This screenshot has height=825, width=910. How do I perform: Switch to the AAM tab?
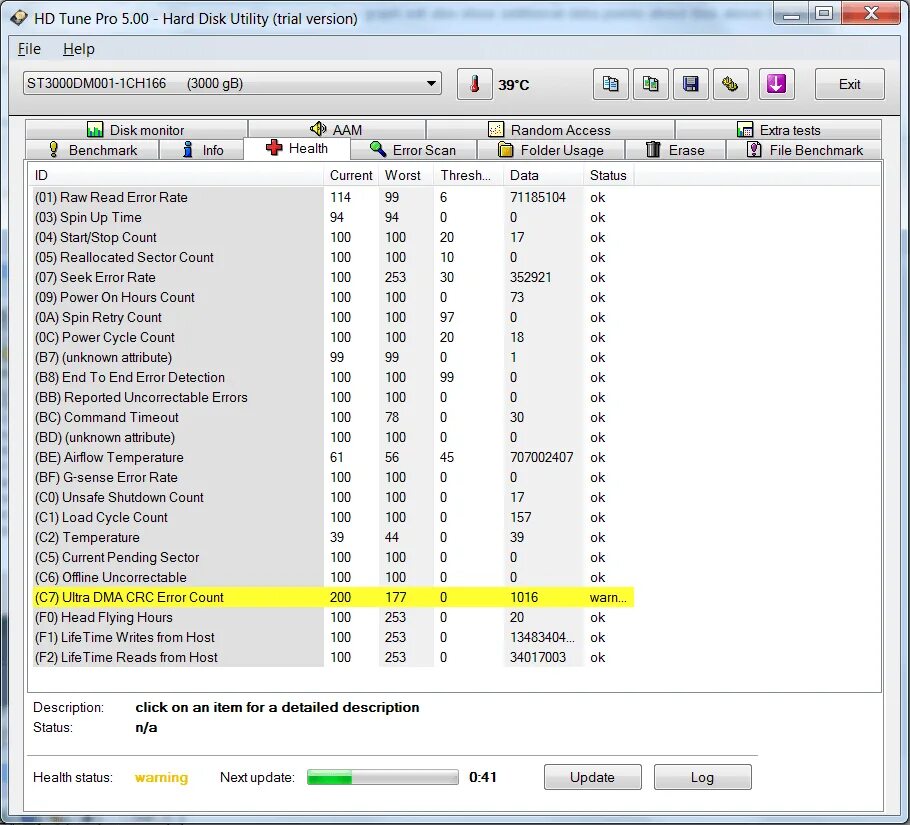pyautogui.click(x=337, y=129)
